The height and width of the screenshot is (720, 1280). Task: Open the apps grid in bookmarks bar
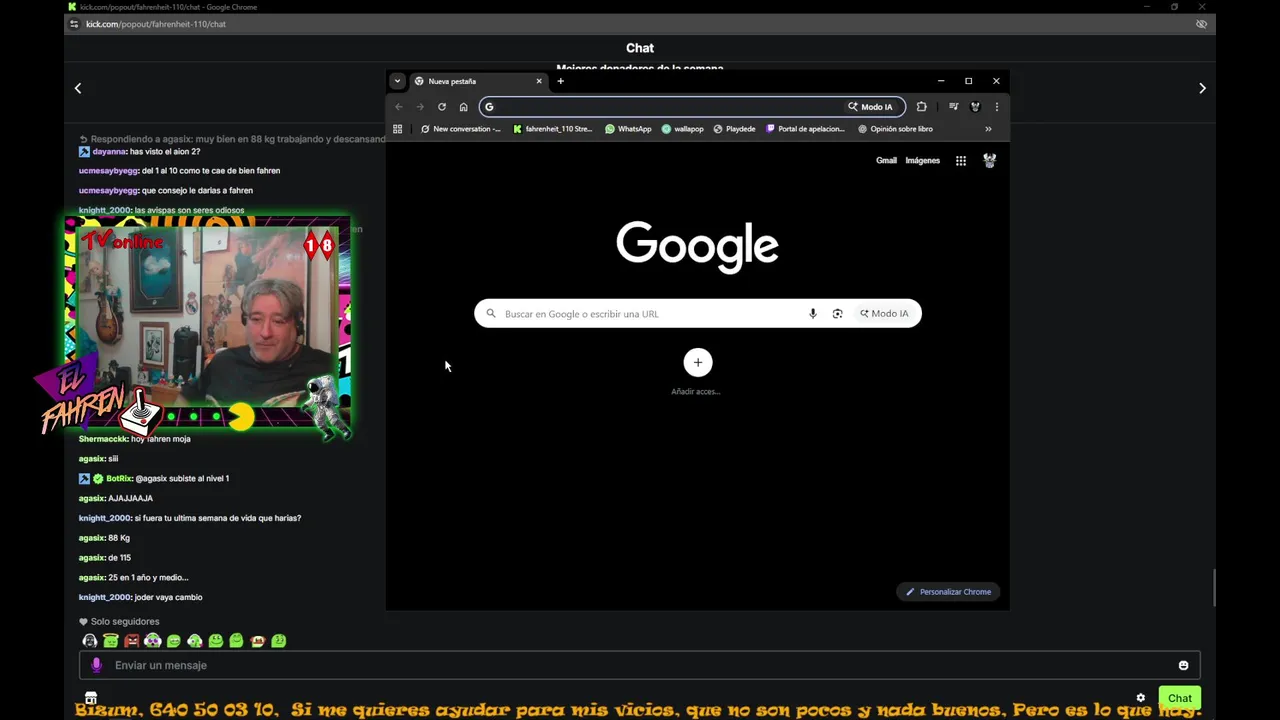398,129
